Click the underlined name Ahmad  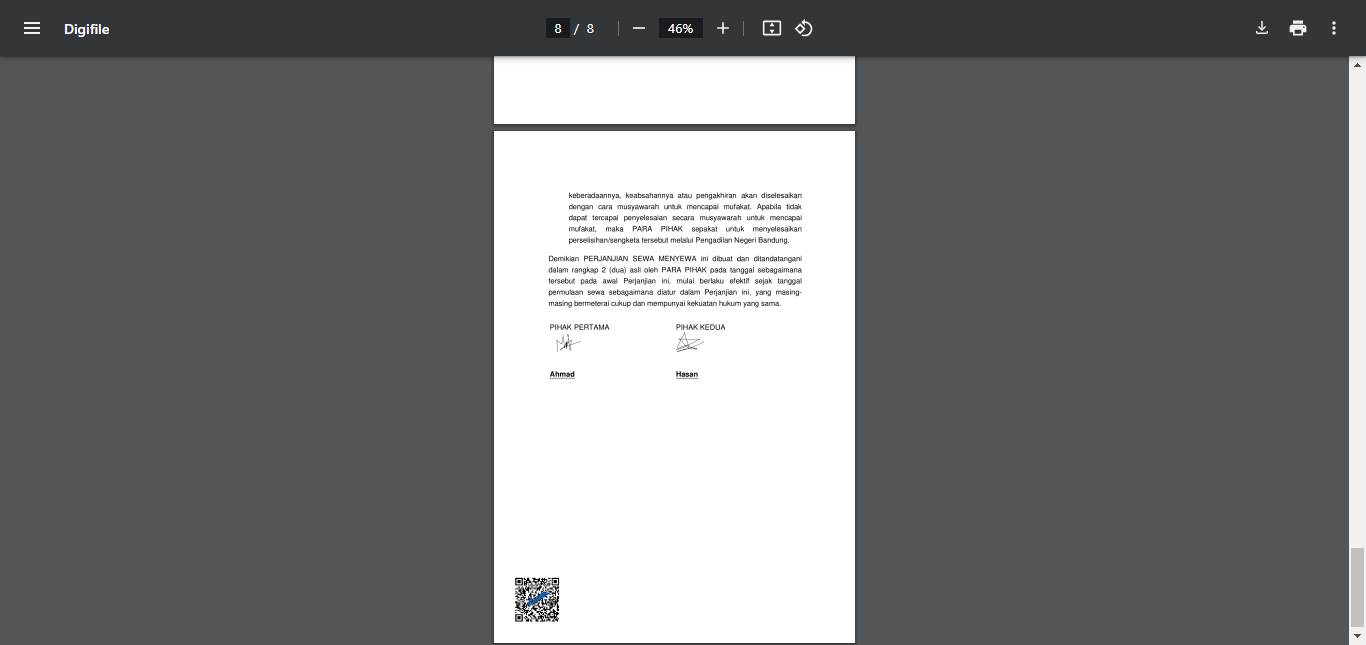point(562,374)
